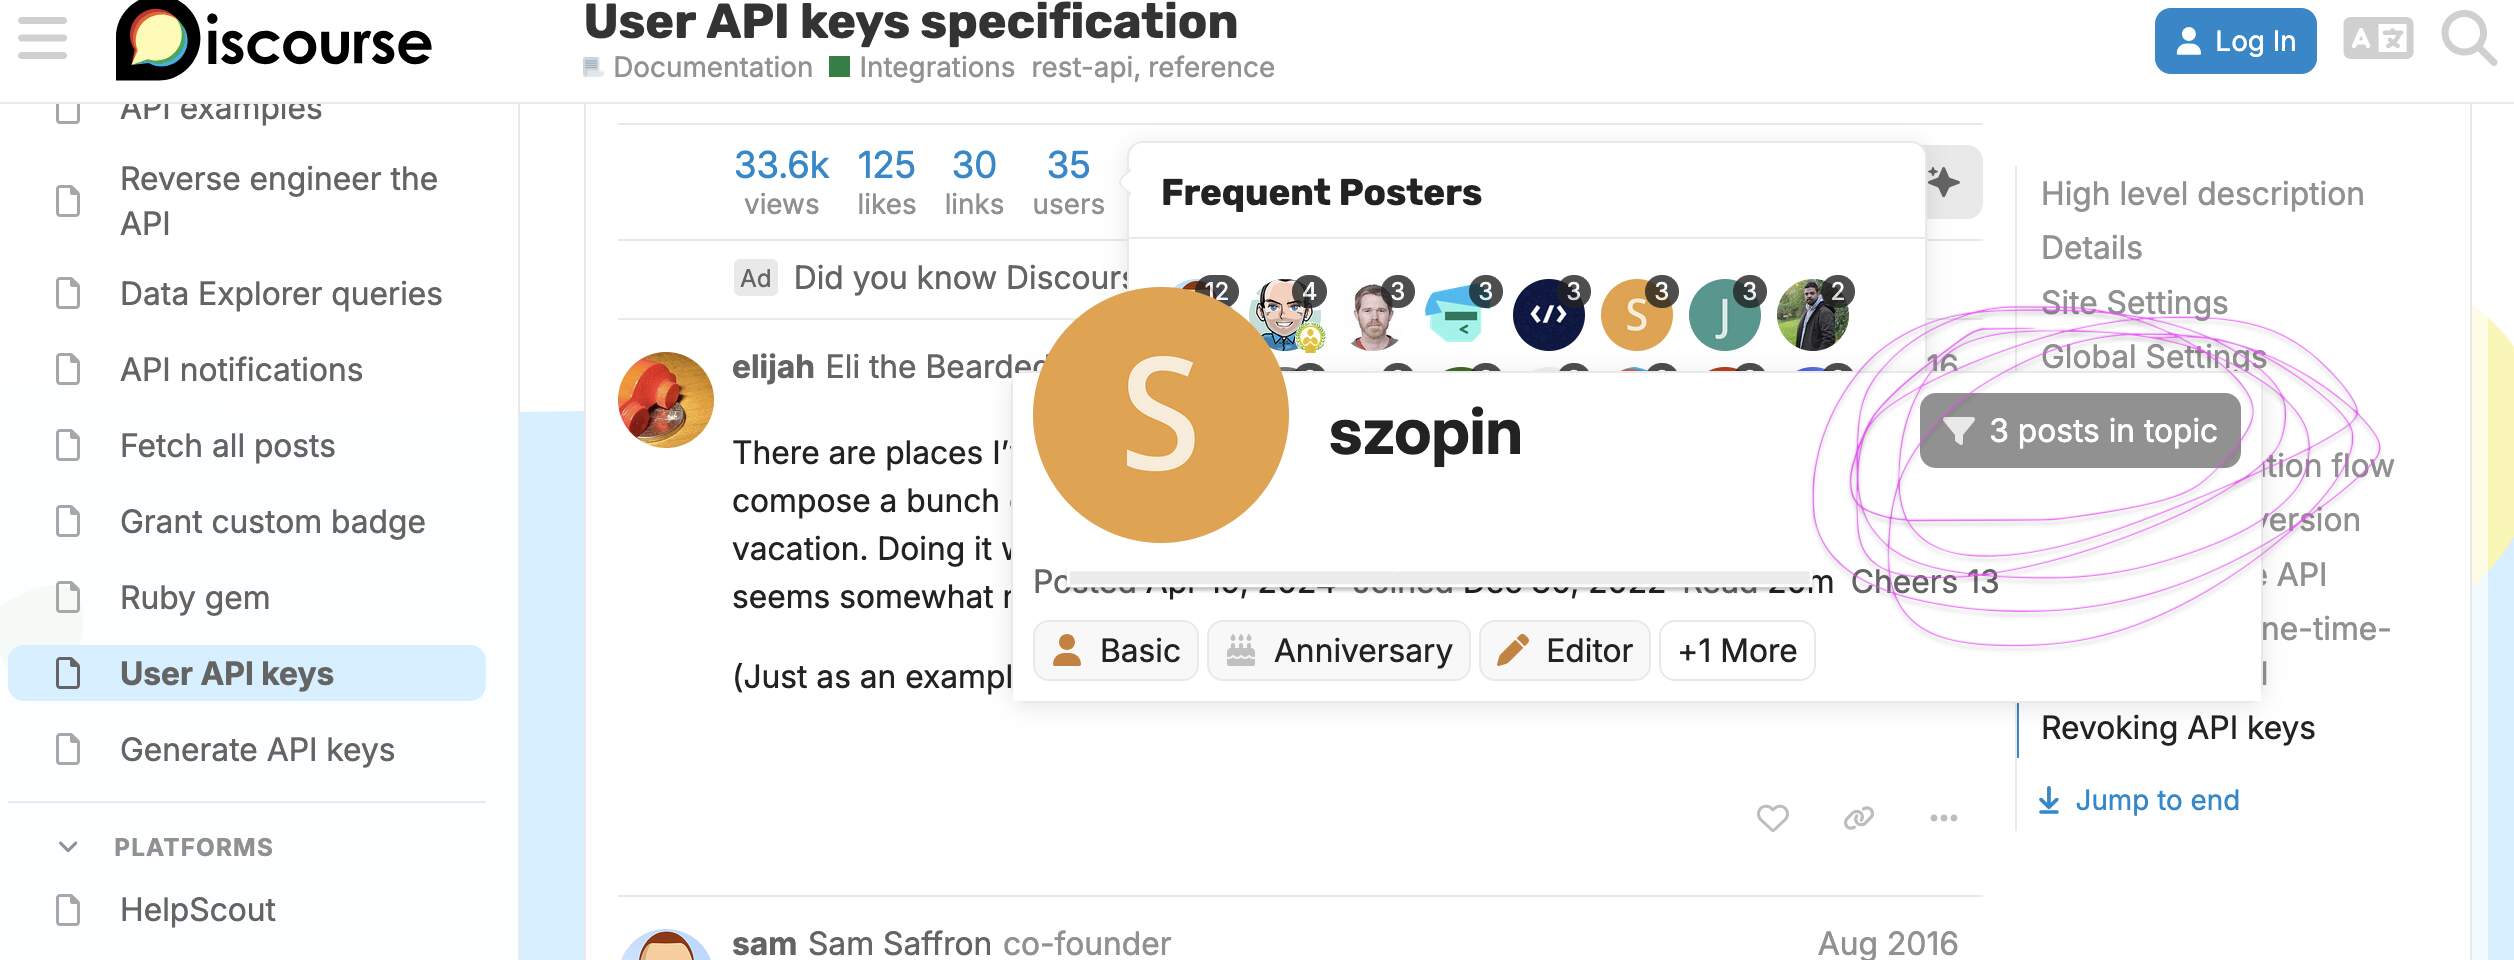
Task: Click szopin's large orange avatar
Action: tap(1160, 415)
